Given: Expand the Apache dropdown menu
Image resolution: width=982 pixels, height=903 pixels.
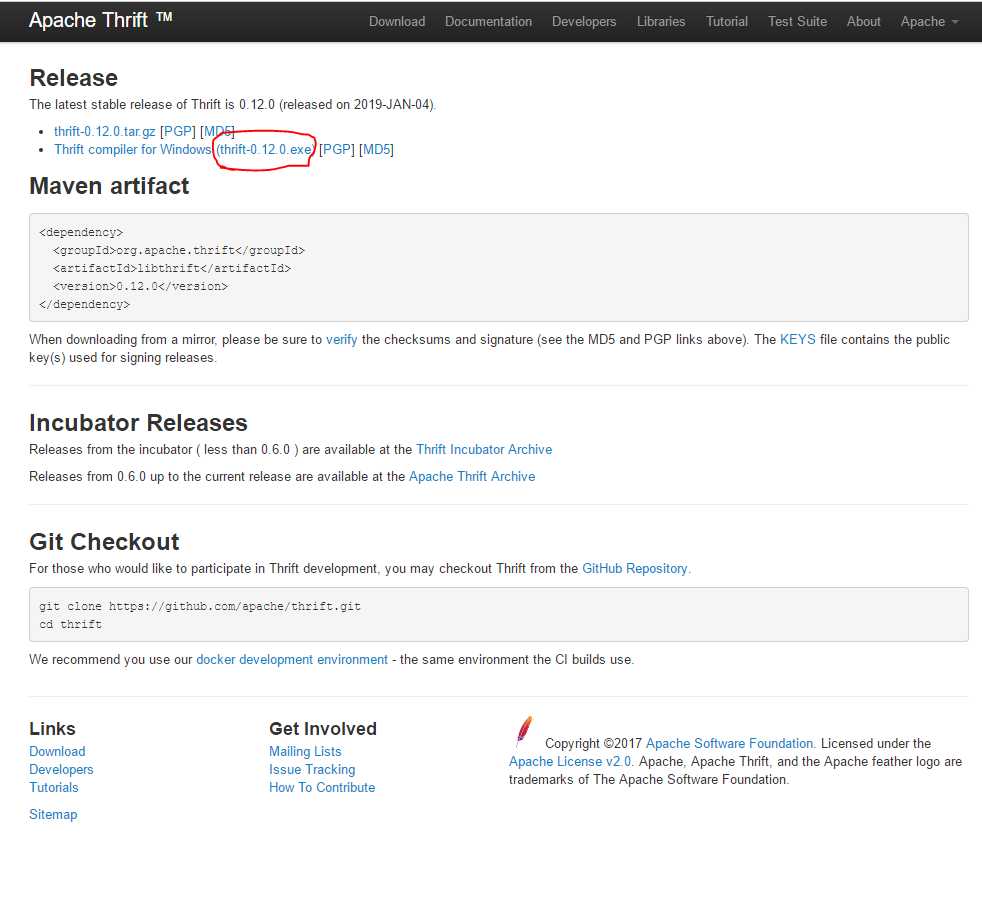Looking at the screenshot, I should click(x=929, y=22).
